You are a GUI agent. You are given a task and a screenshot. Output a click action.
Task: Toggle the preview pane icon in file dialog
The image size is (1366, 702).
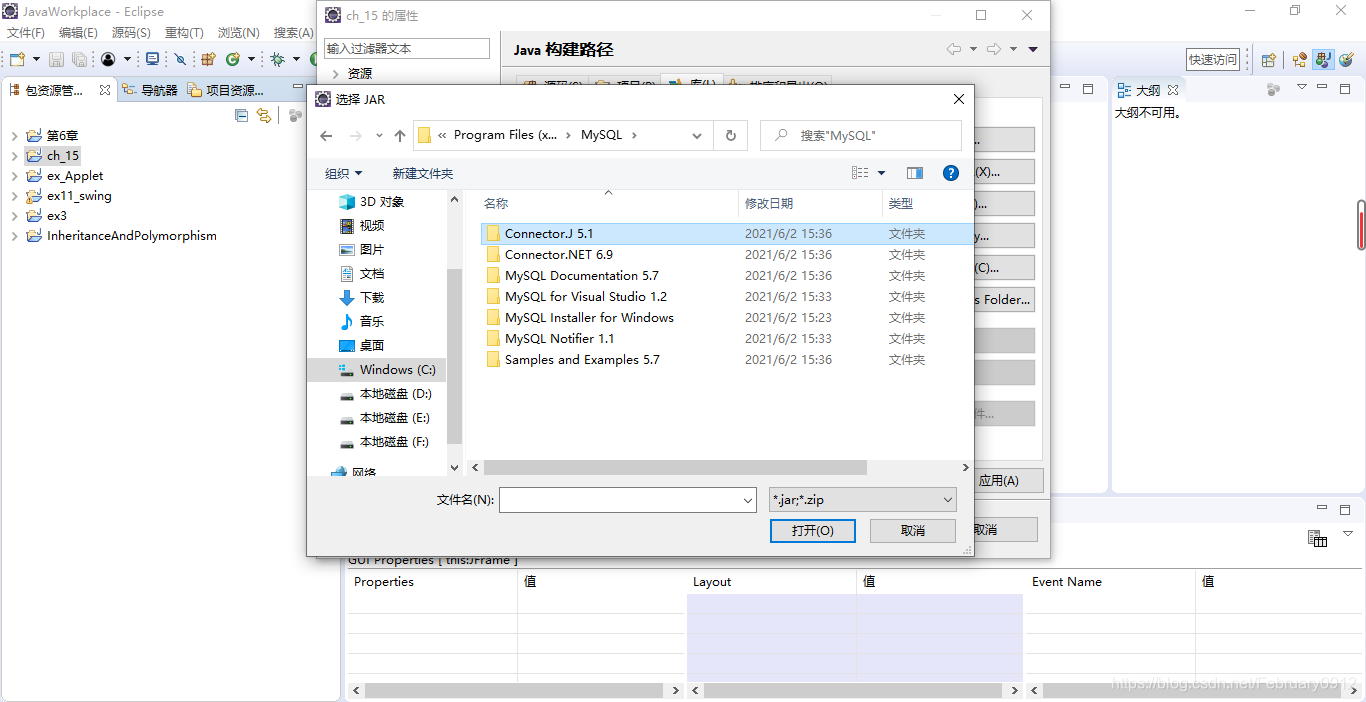(x=914, y=173)
